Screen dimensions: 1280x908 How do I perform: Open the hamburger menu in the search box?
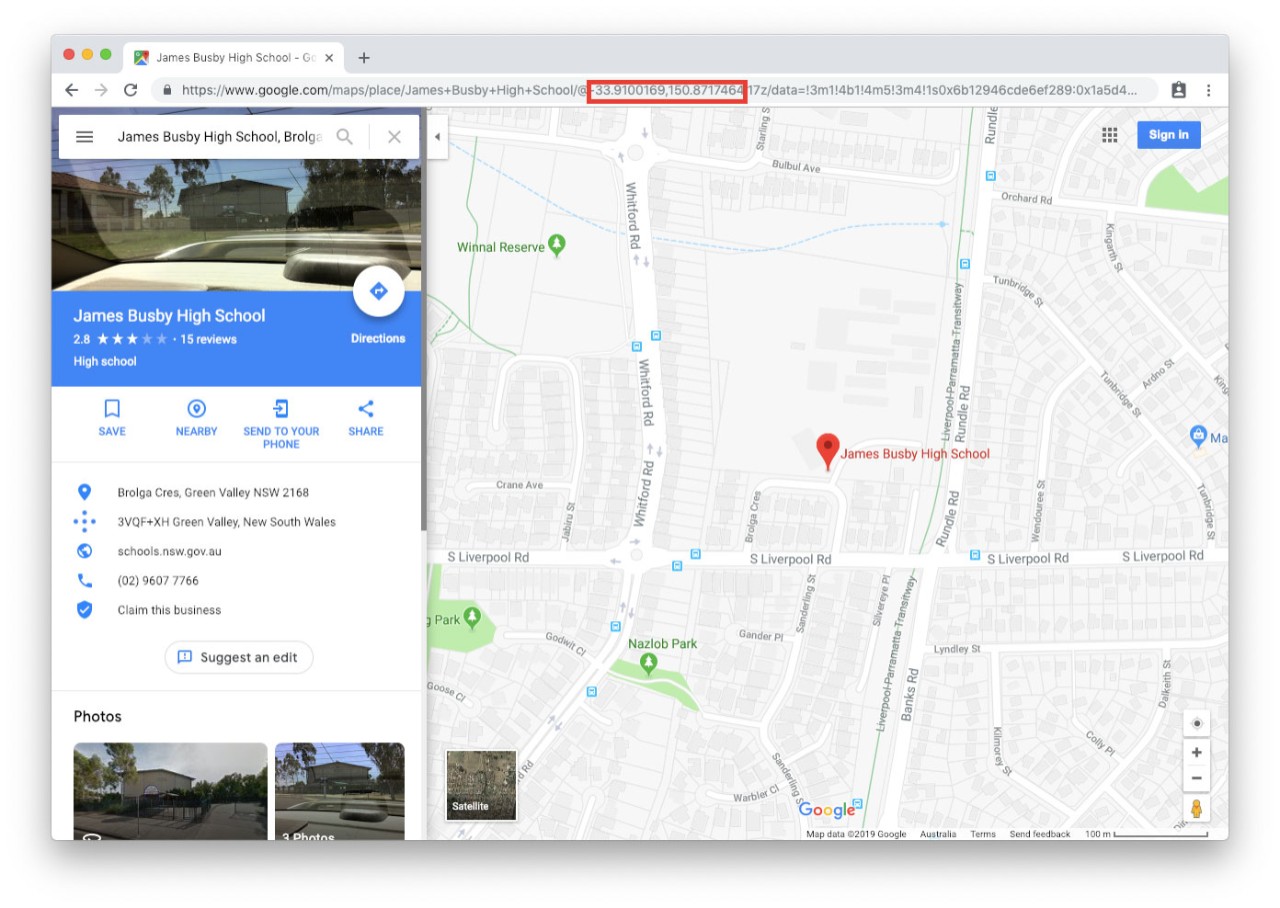[85, 137]
